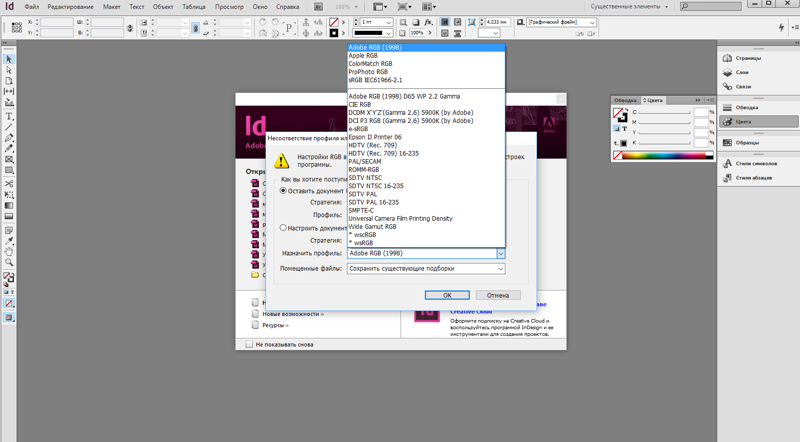
Task: Open 'Новые возможности' link in the welcome screen
Action: 293,314
